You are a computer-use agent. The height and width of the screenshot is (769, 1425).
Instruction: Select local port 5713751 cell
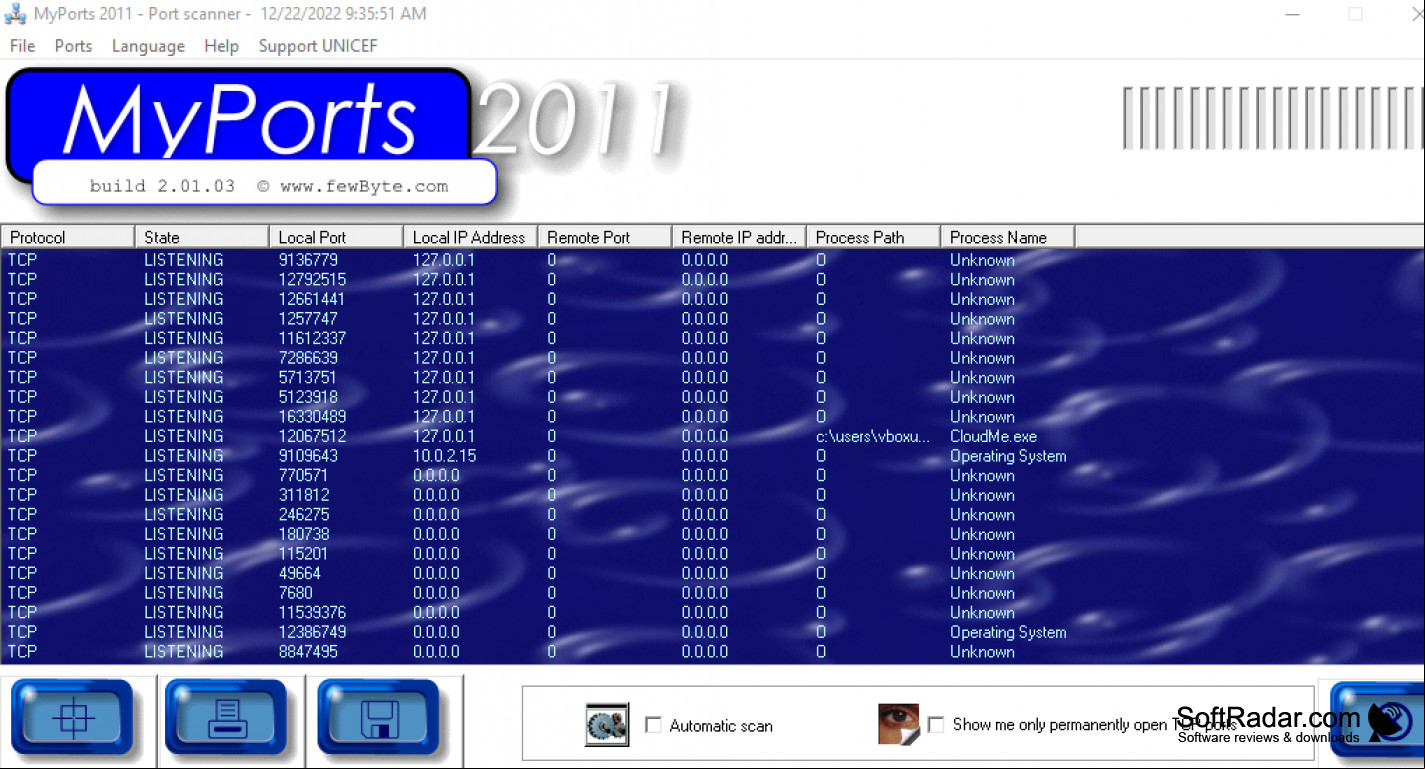click(307, 377)
